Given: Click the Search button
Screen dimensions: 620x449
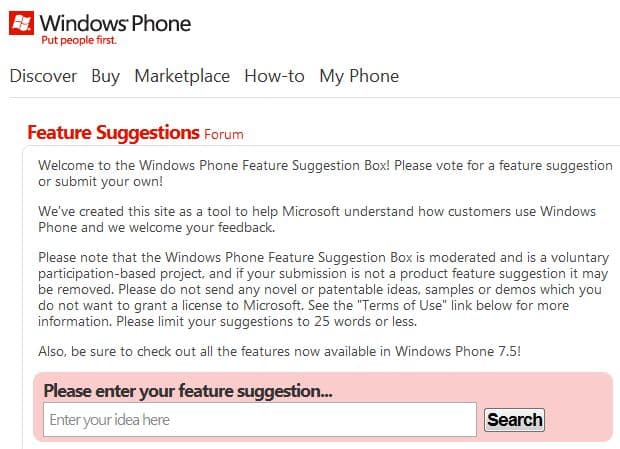Looking at the screenshot, I should [514, 420].
